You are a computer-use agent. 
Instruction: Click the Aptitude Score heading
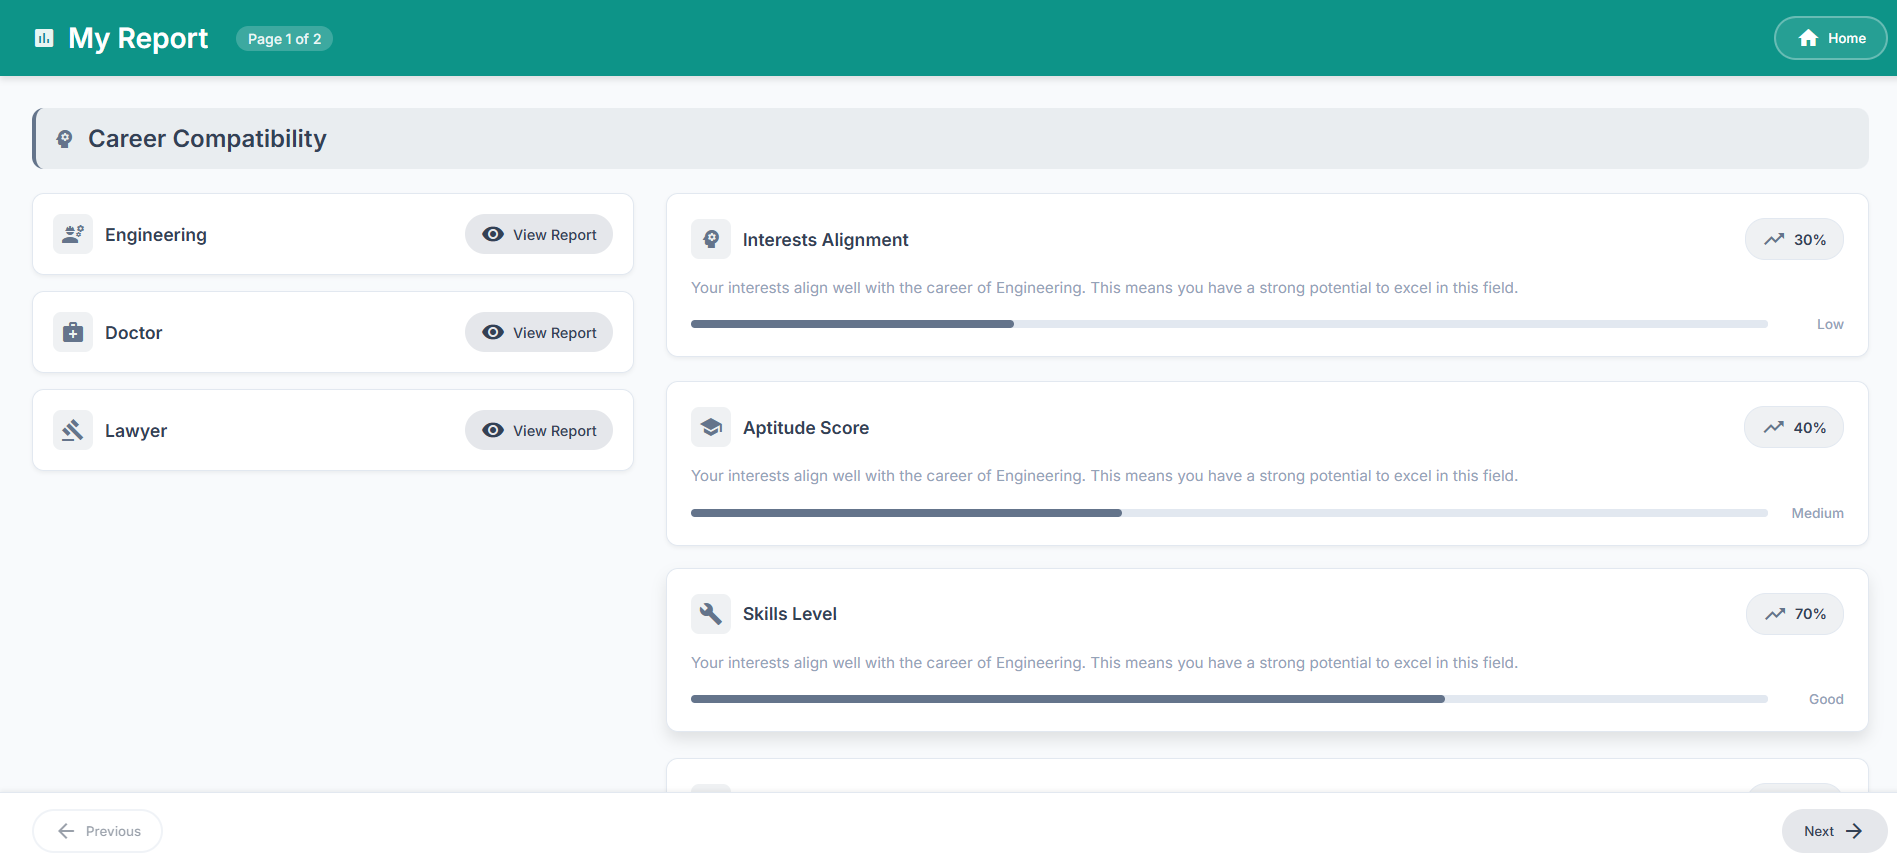(x=806, y=427)
